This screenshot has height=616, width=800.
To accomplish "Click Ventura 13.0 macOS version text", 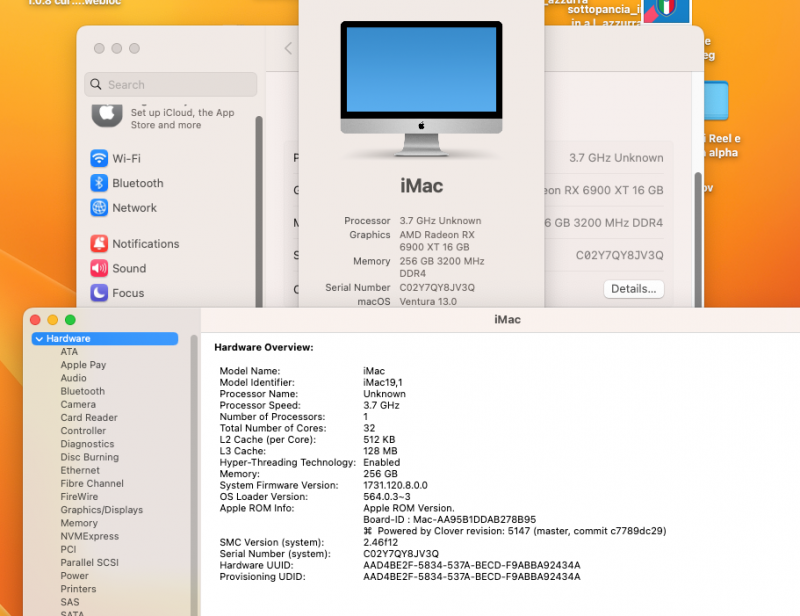I will pos(428,302).
